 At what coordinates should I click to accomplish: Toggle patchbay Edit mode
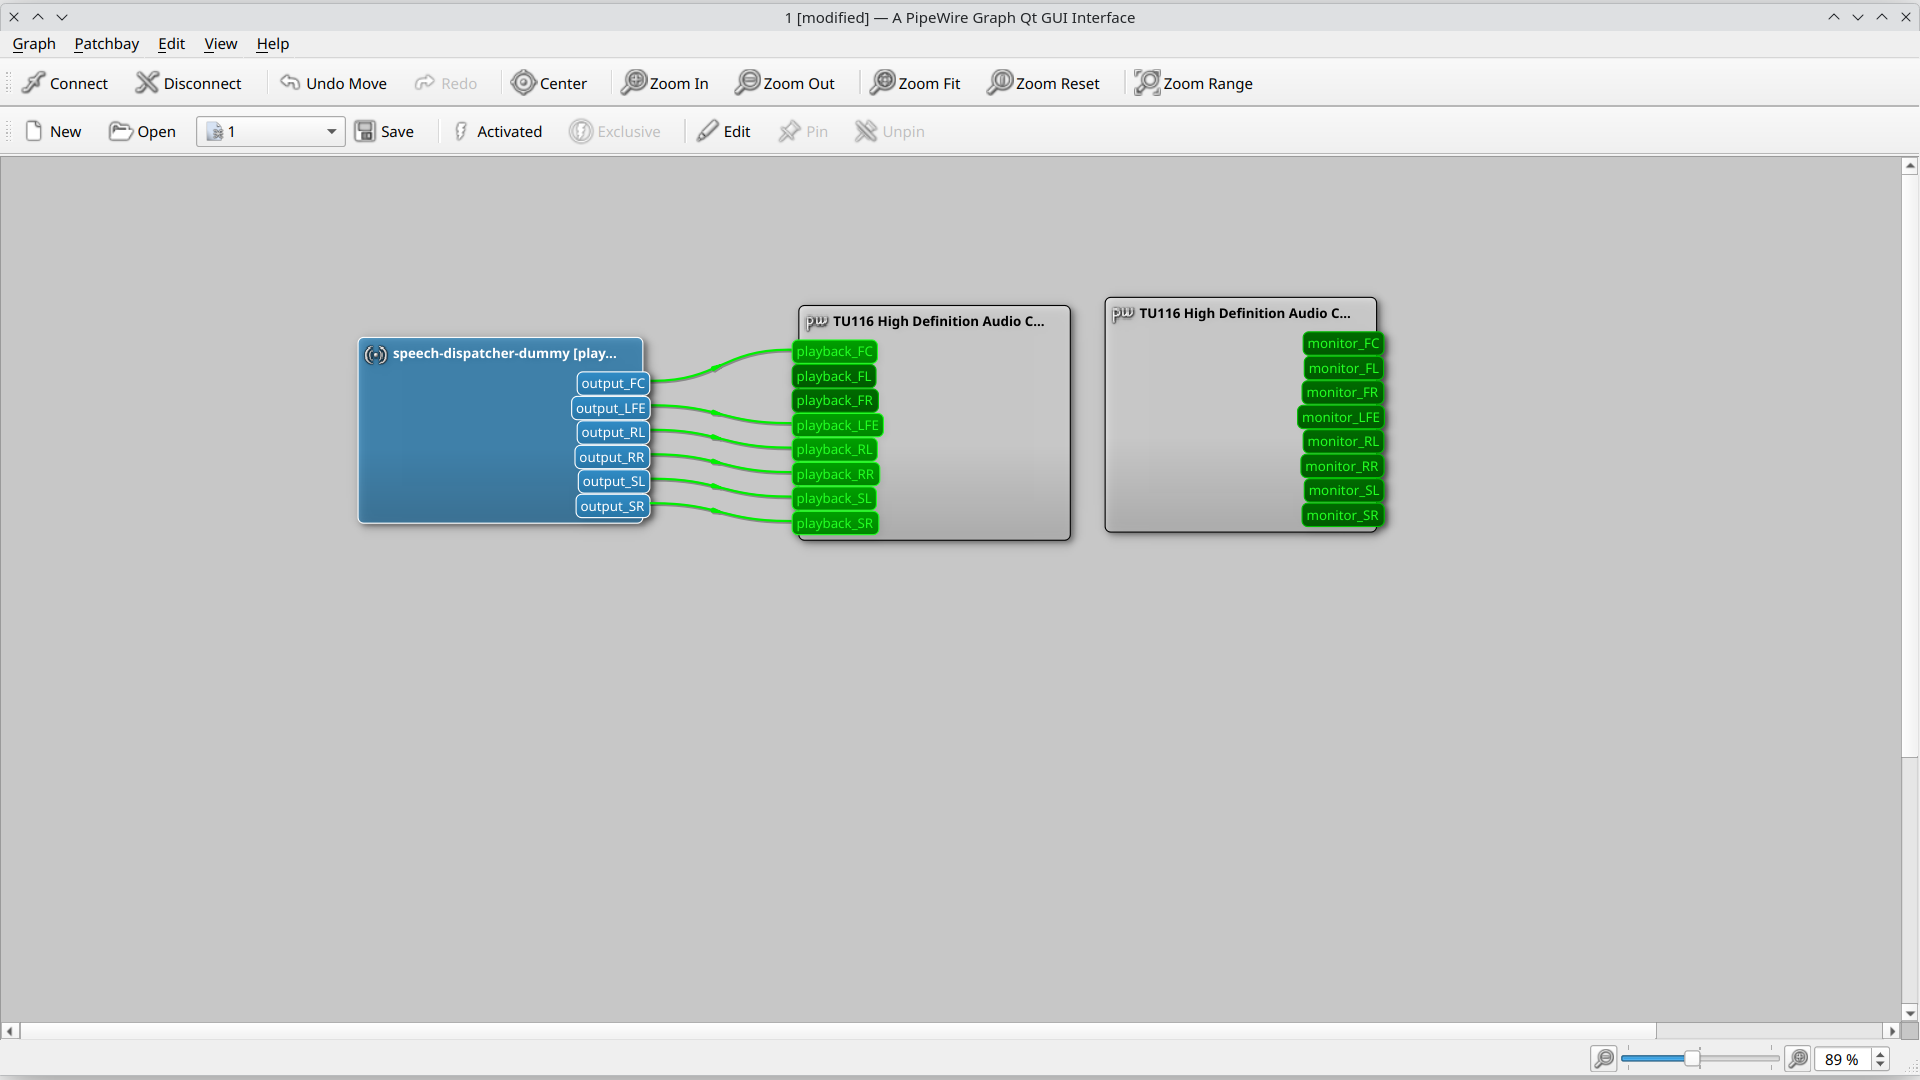click(x=724, y=131)
